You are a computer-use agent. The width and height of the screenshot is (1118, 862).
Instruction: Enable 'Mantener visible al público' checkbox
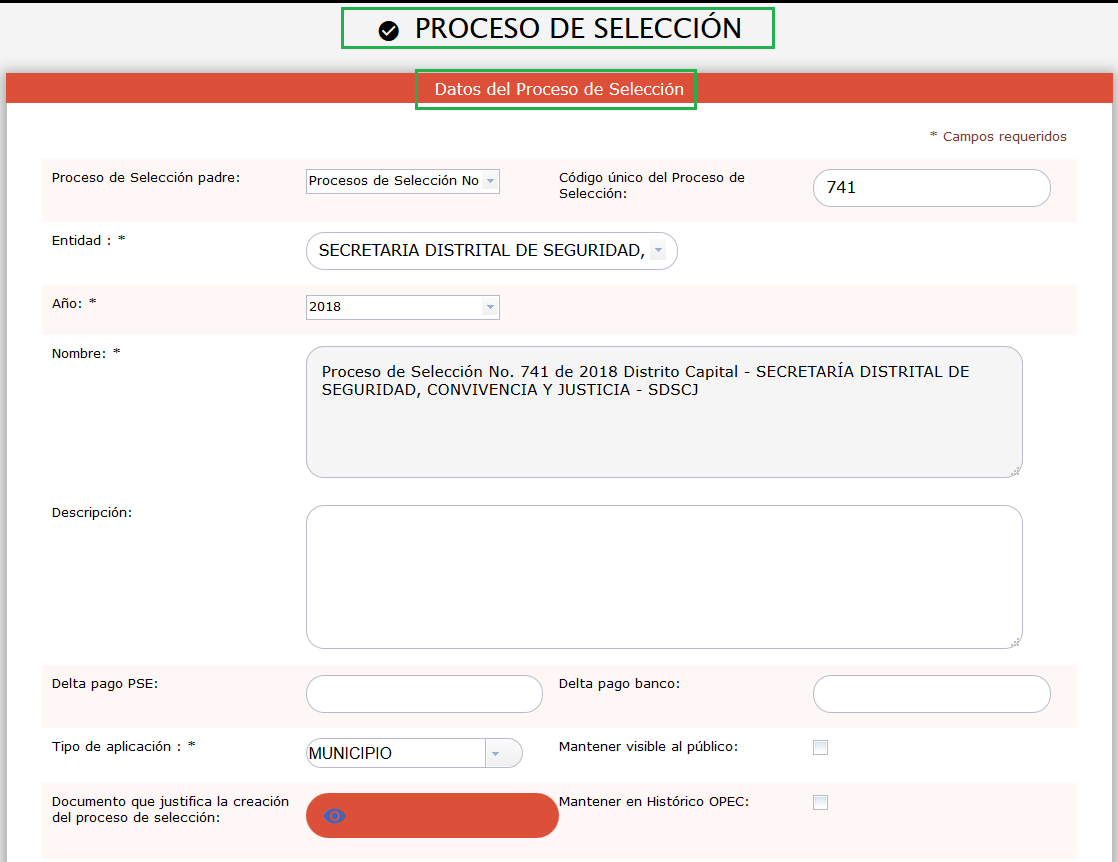[x=820, y=747]
